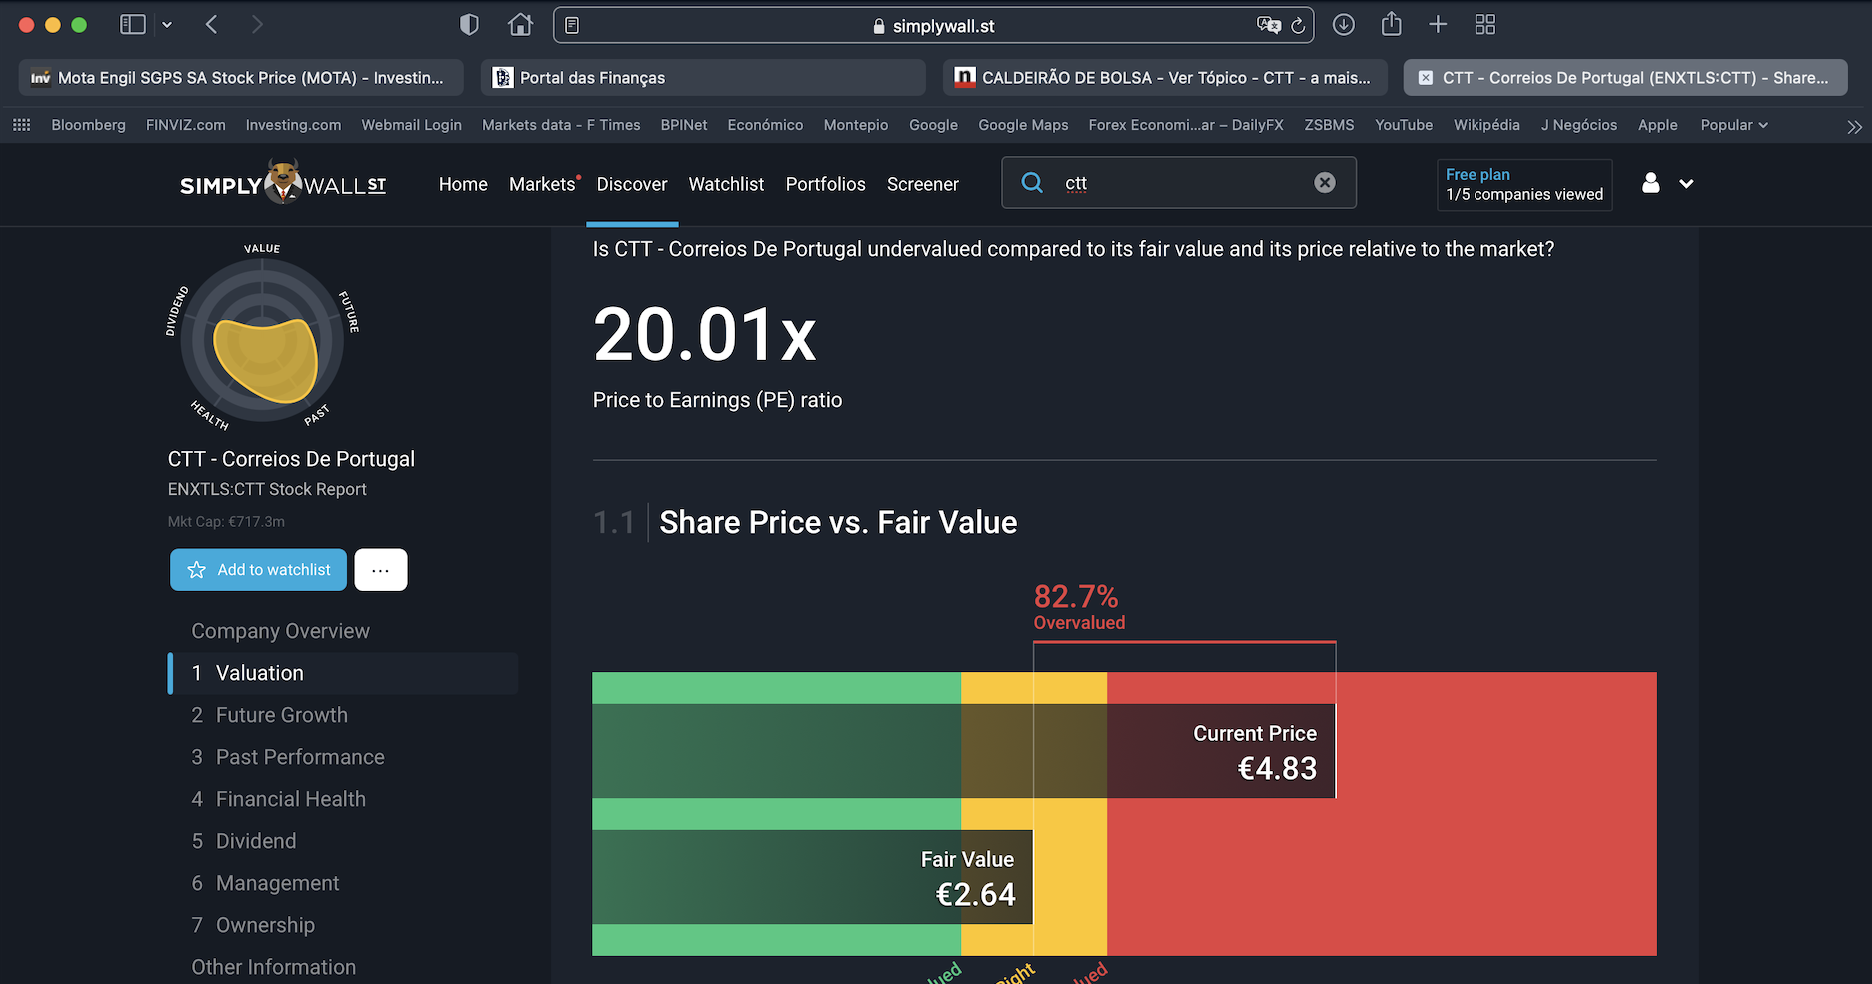
Task: Click the share icon in toolbar
Action: [x=1391, y=24]
